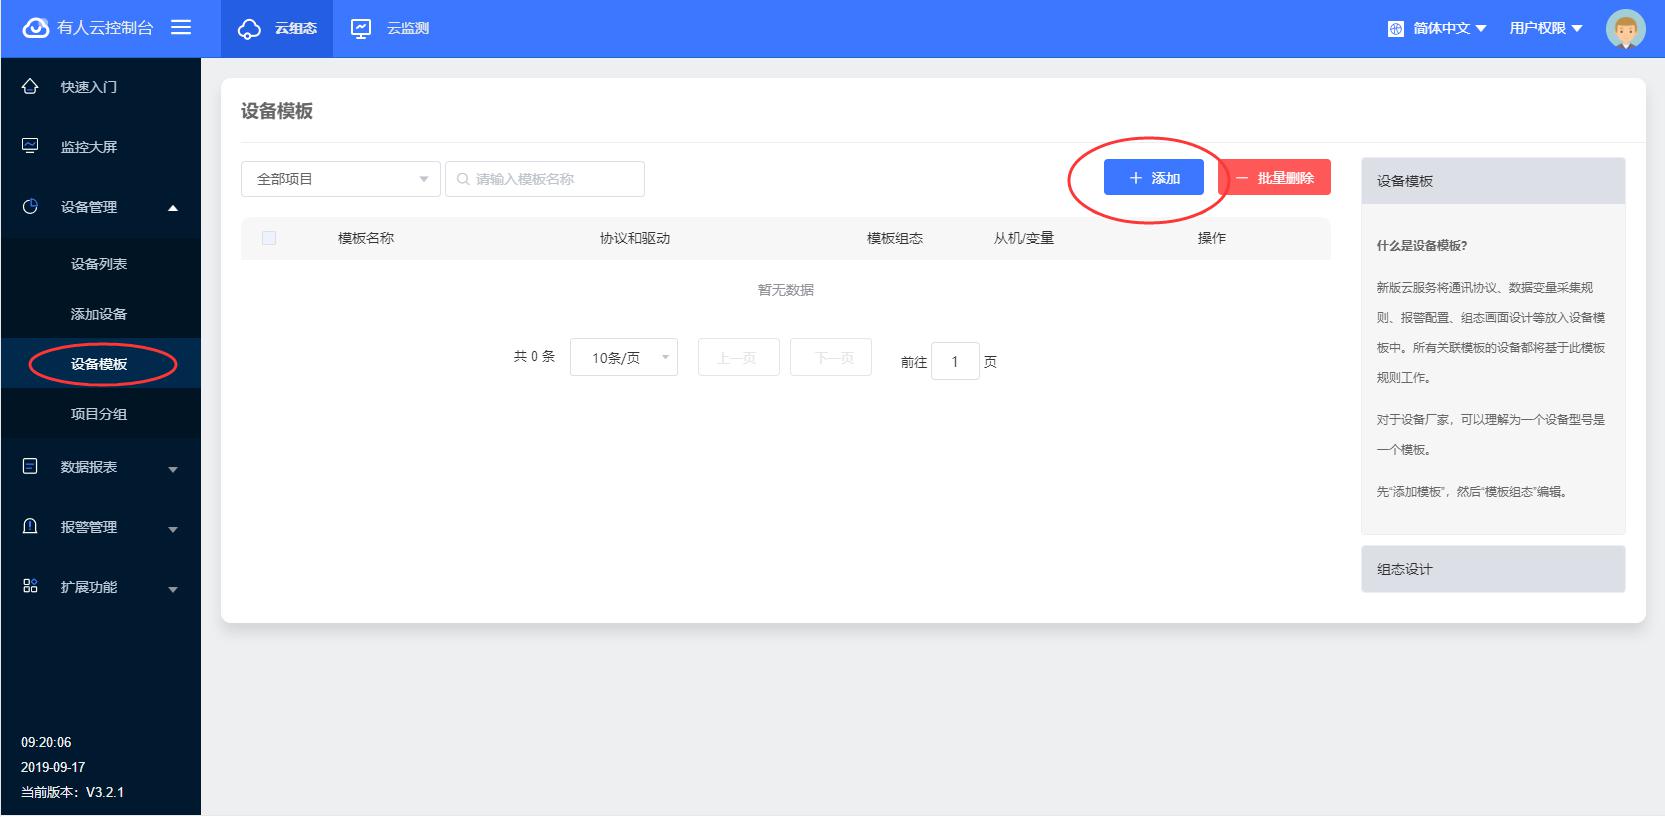
Task: Click the red 批量删除 button
Action: [x=1275, y=178]
